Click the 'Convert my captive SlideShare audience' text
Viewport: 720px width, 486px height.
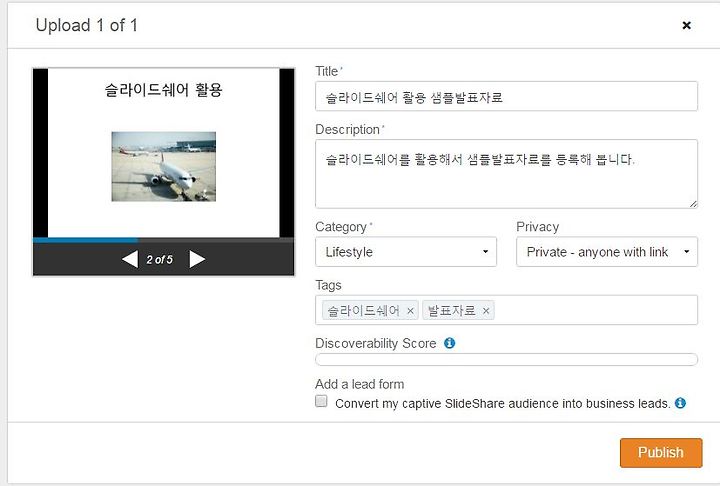[503, 403]
